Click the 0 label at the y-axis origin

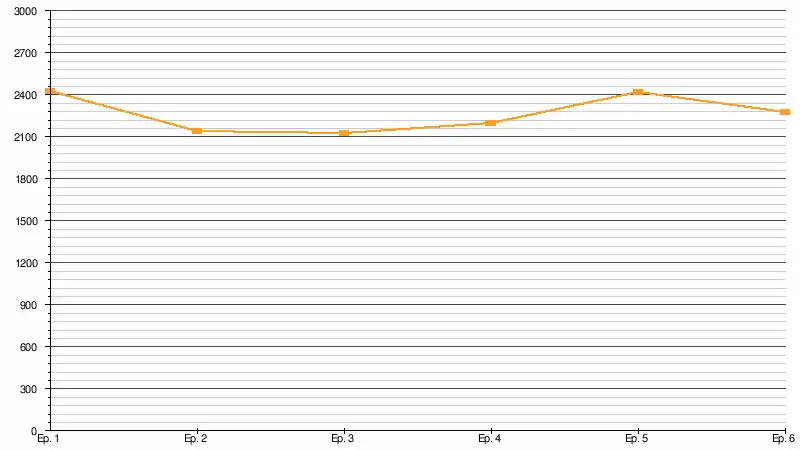click(34, 431)
